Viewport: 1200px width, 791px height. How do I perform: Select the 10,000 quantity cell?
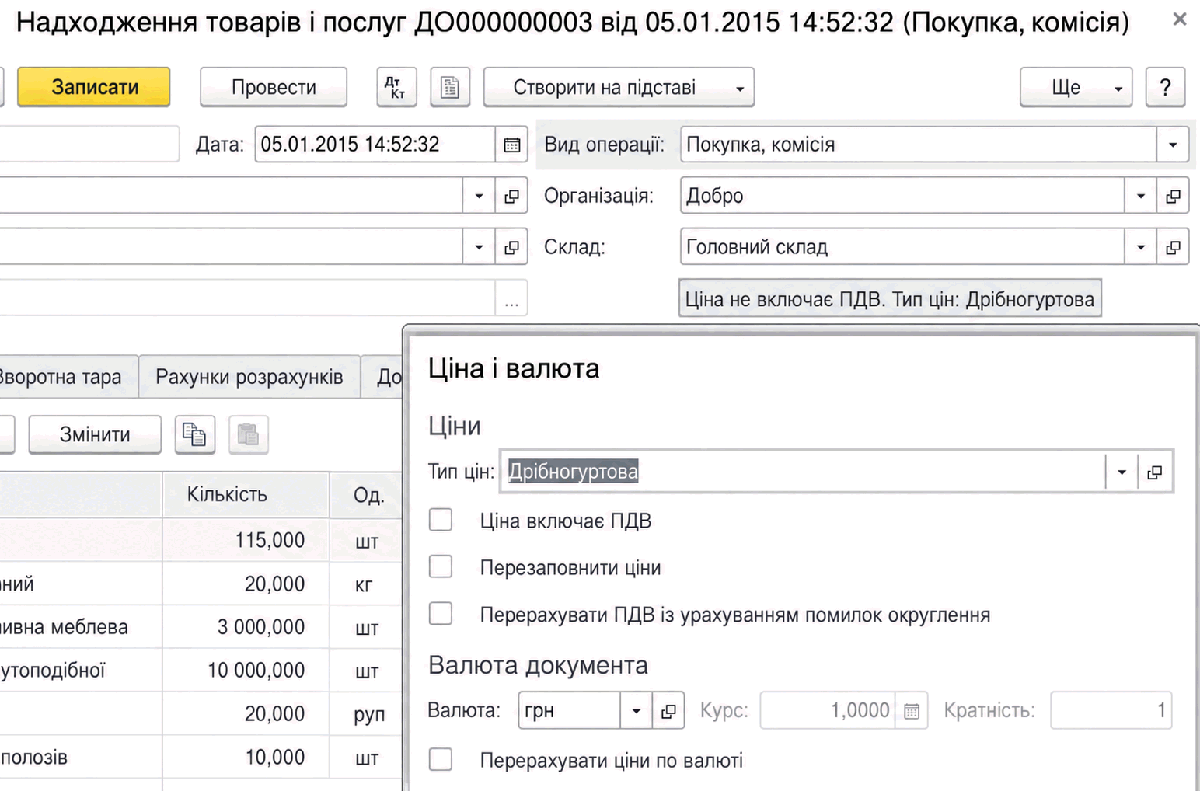pos(245,758)
